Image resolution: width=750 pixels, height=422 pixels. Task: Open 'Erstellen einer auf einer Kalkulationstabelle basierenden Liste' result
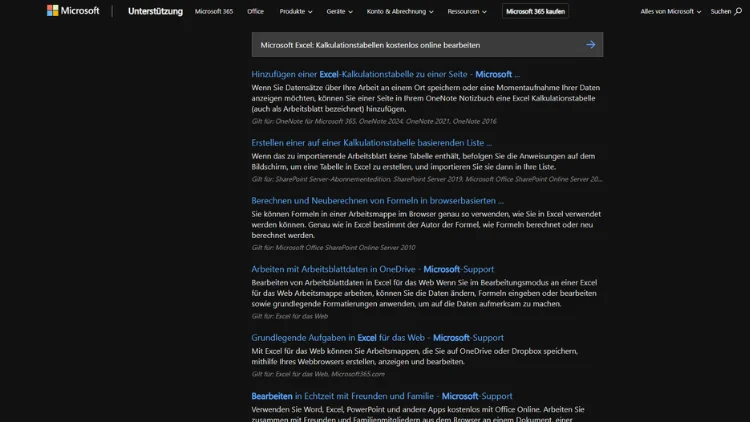pyautogui.click(x=372, y=143)
